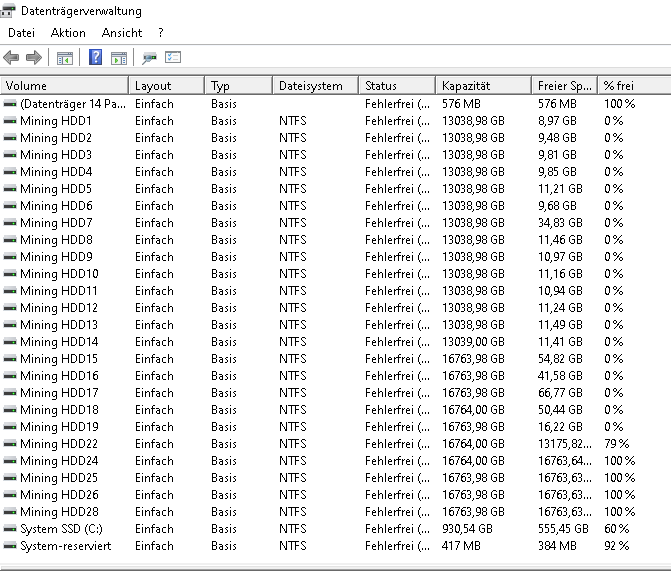Image resolution: width=671 pixels, height=571 pixels.
Task: Show or hide the console tree icon
Action: [65, 58]
